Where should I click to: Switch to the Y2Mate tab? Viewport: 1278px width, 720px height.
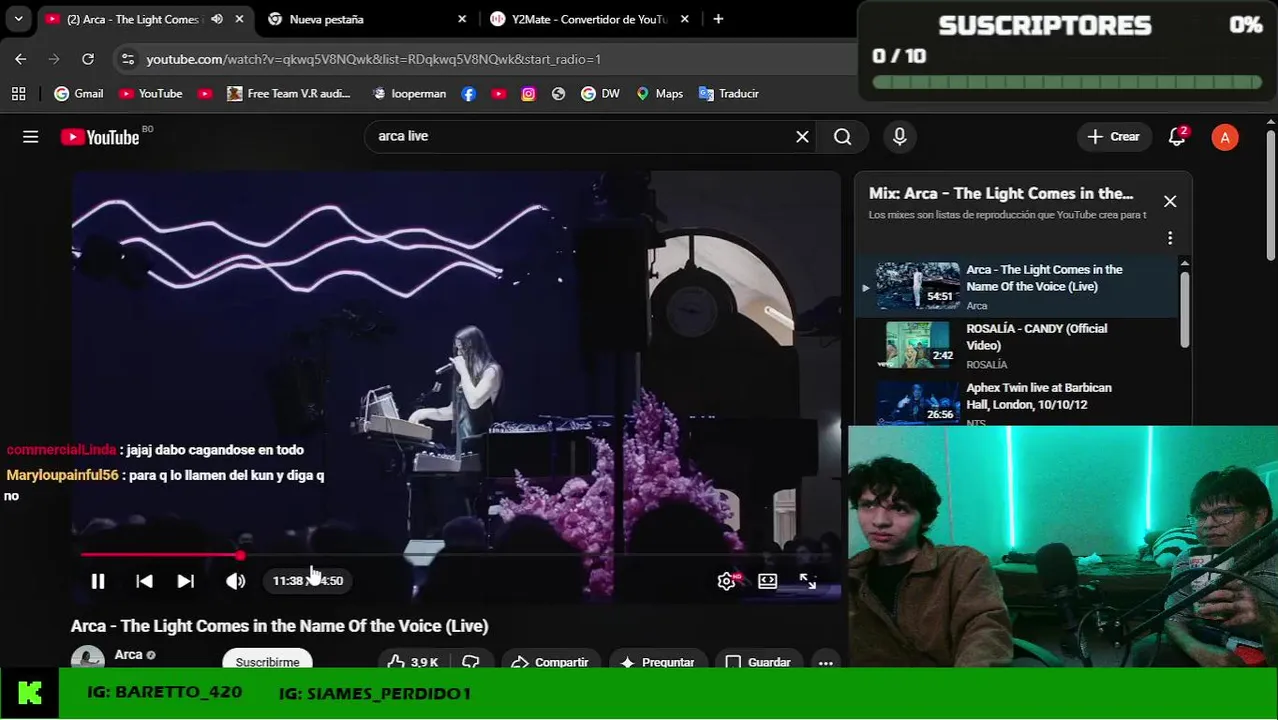pyautogui.click(x=590, y=19)
